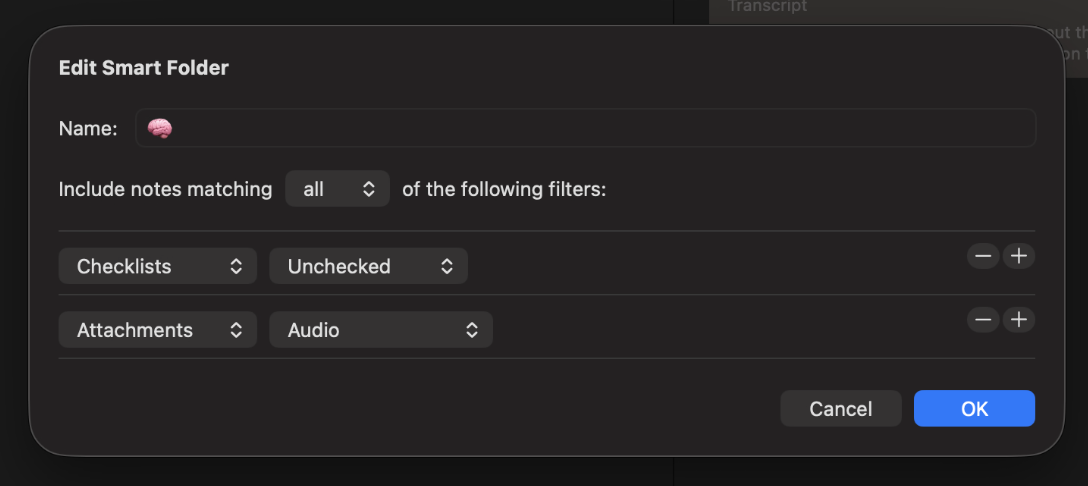Open the Unchecked checklist state dropdown
Image resolution: width=1088 pixels, height=486 pixels.
[x=368, y=266]
